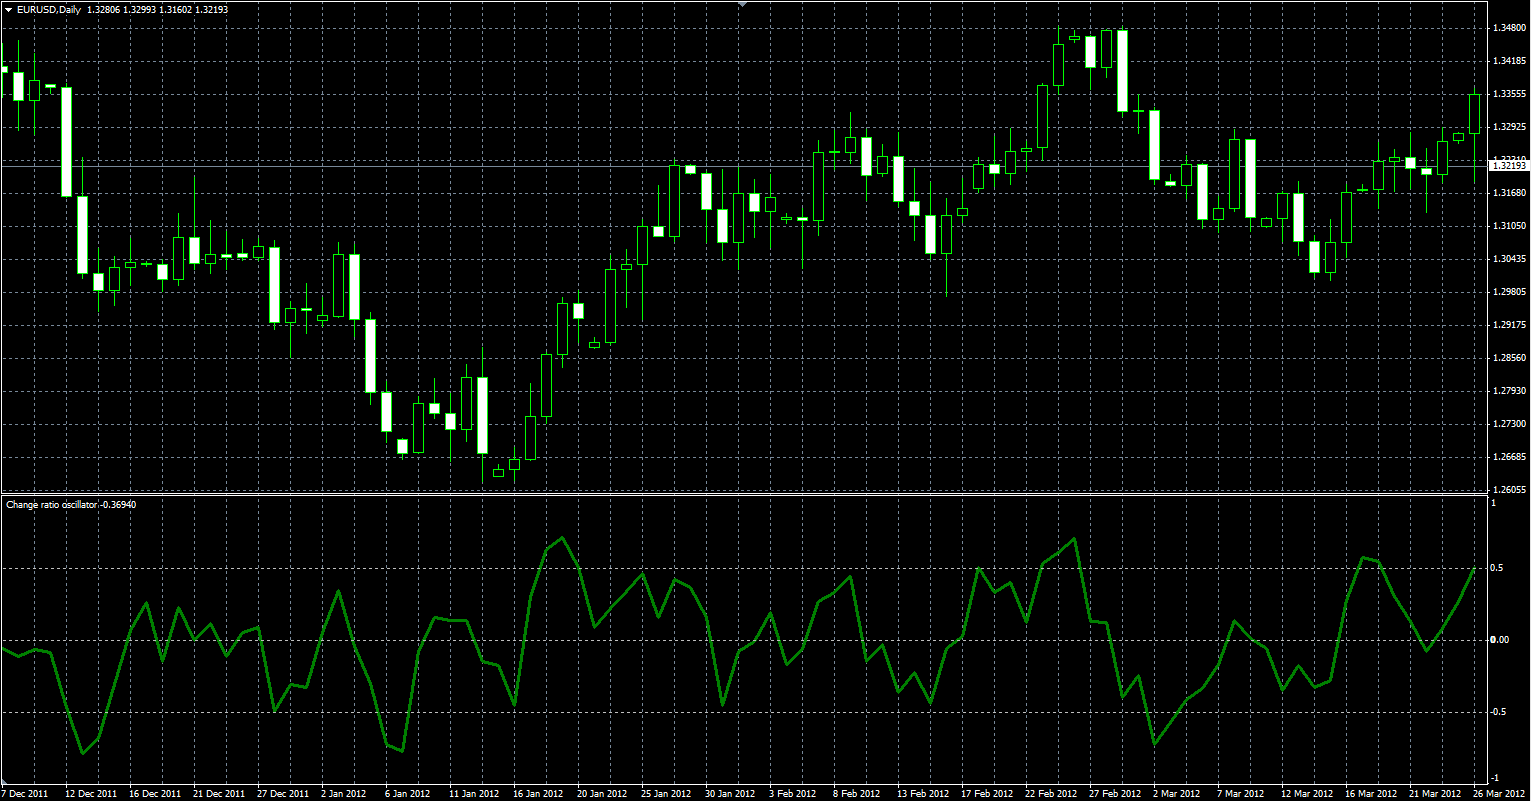1532x801 pixels.
Task: Click the 26 Mar 2012 date label
Action: 1499,793
